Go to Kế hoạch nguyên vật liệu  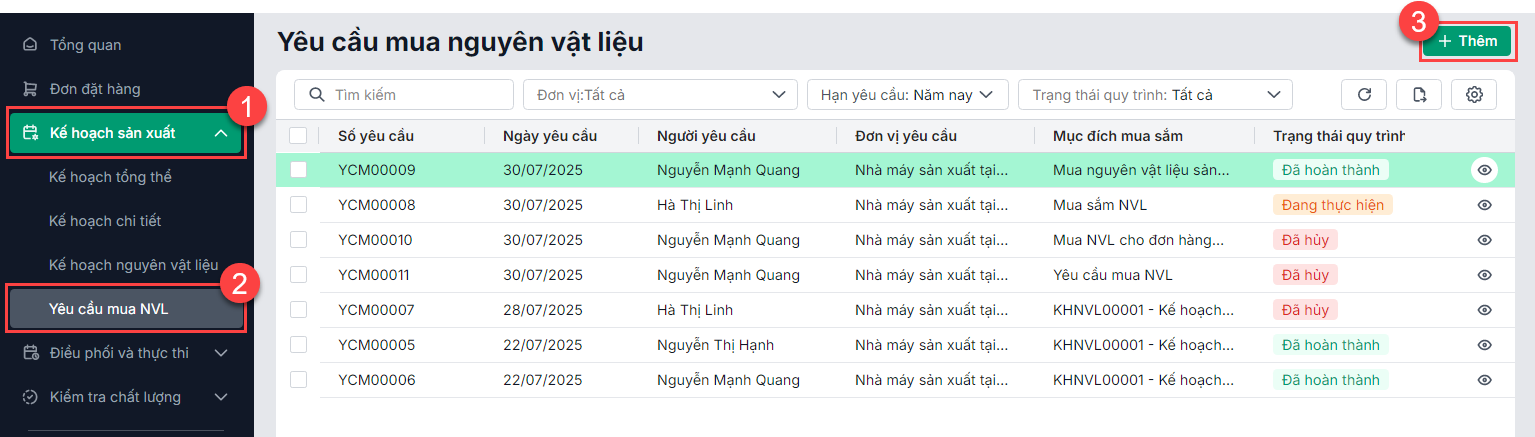coord(133,265)
